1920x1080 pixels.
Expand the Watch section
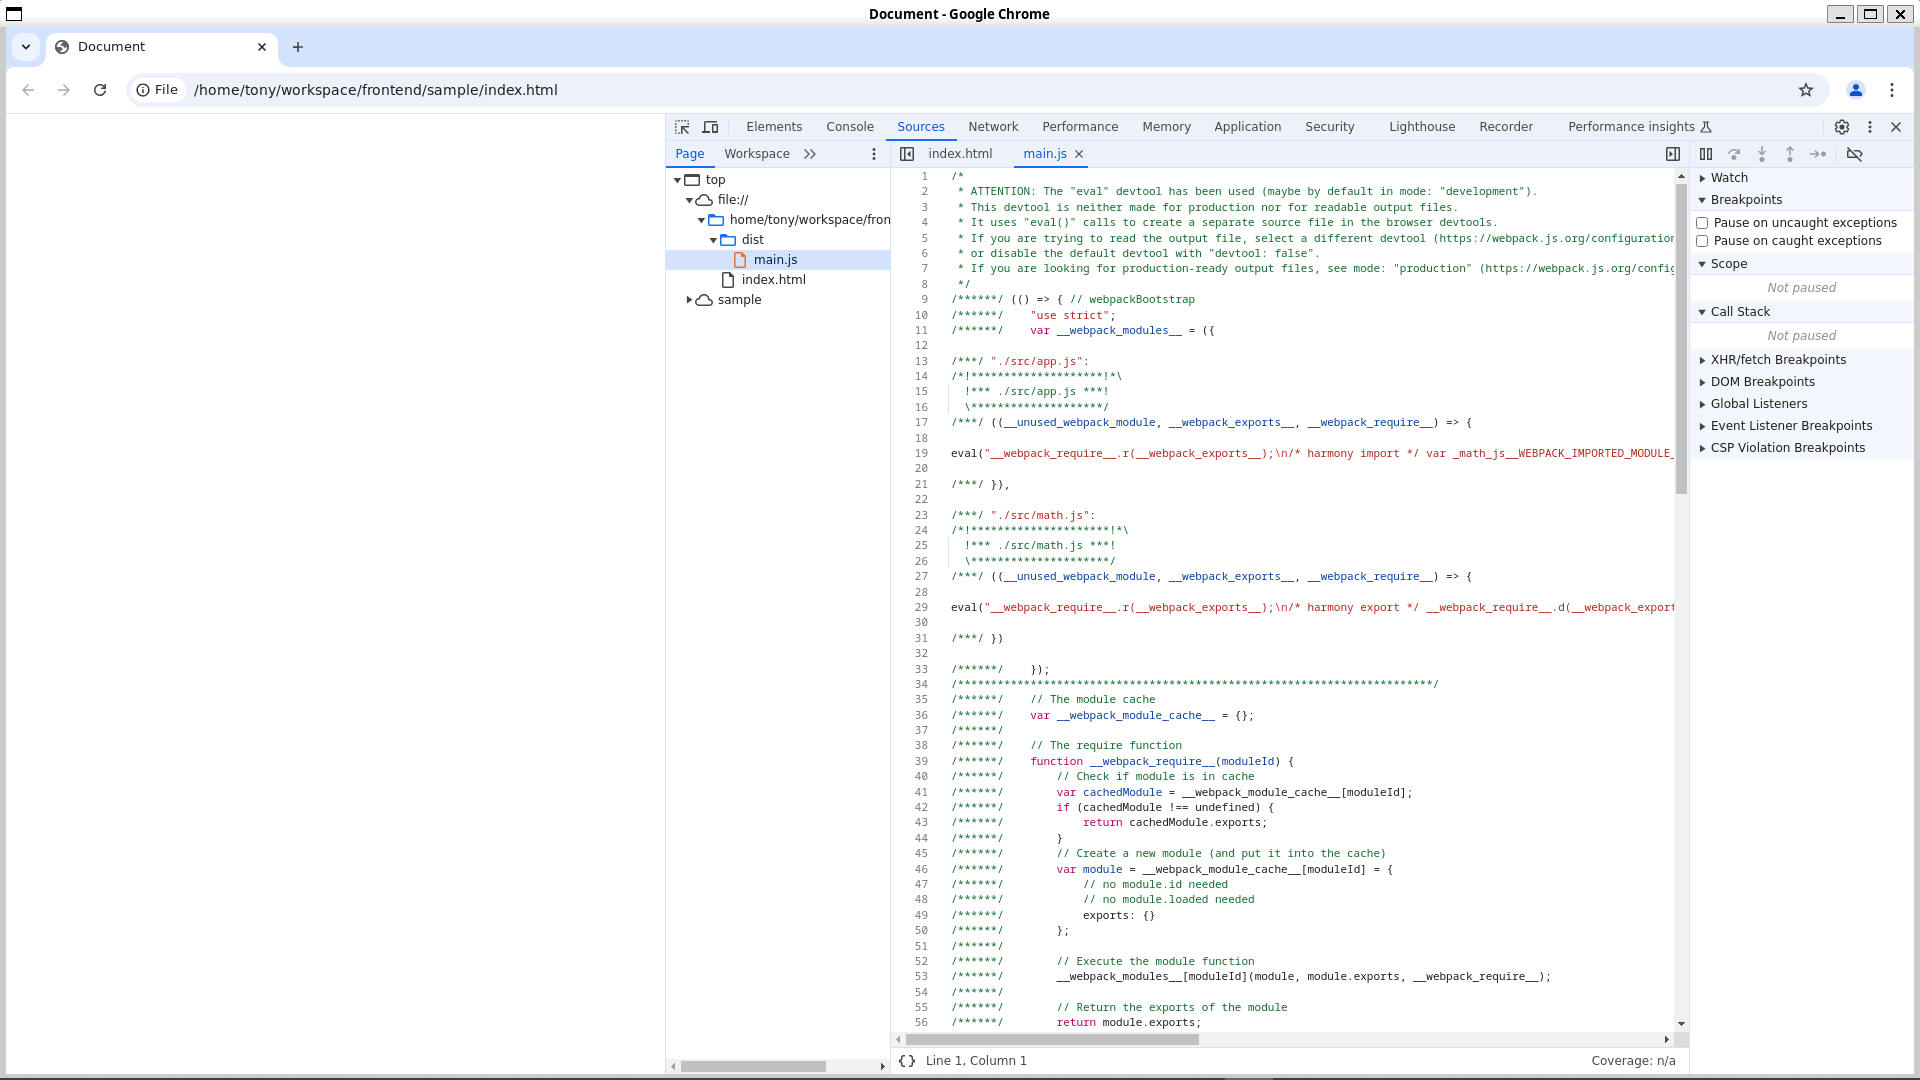(1801, 178)
